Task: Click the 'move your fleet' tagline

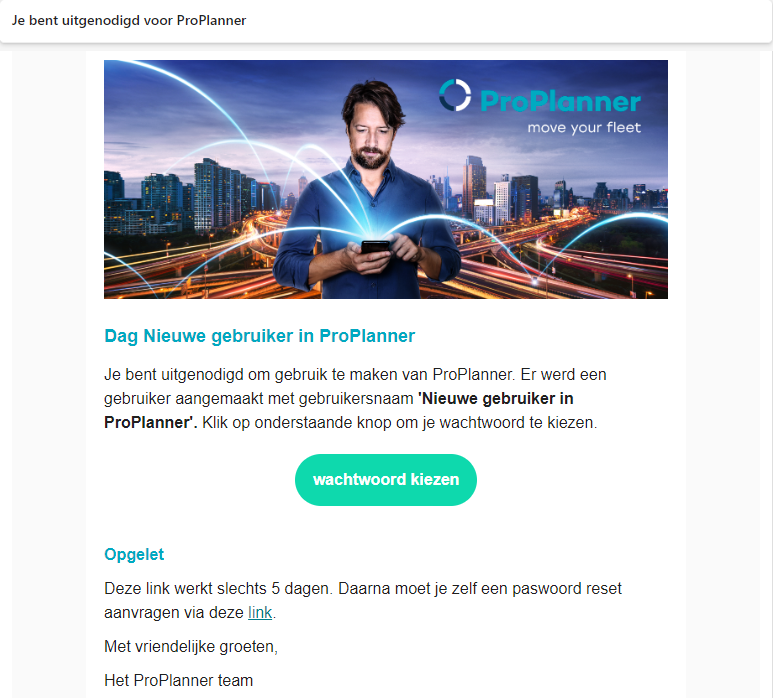Action: click(584, 128)
